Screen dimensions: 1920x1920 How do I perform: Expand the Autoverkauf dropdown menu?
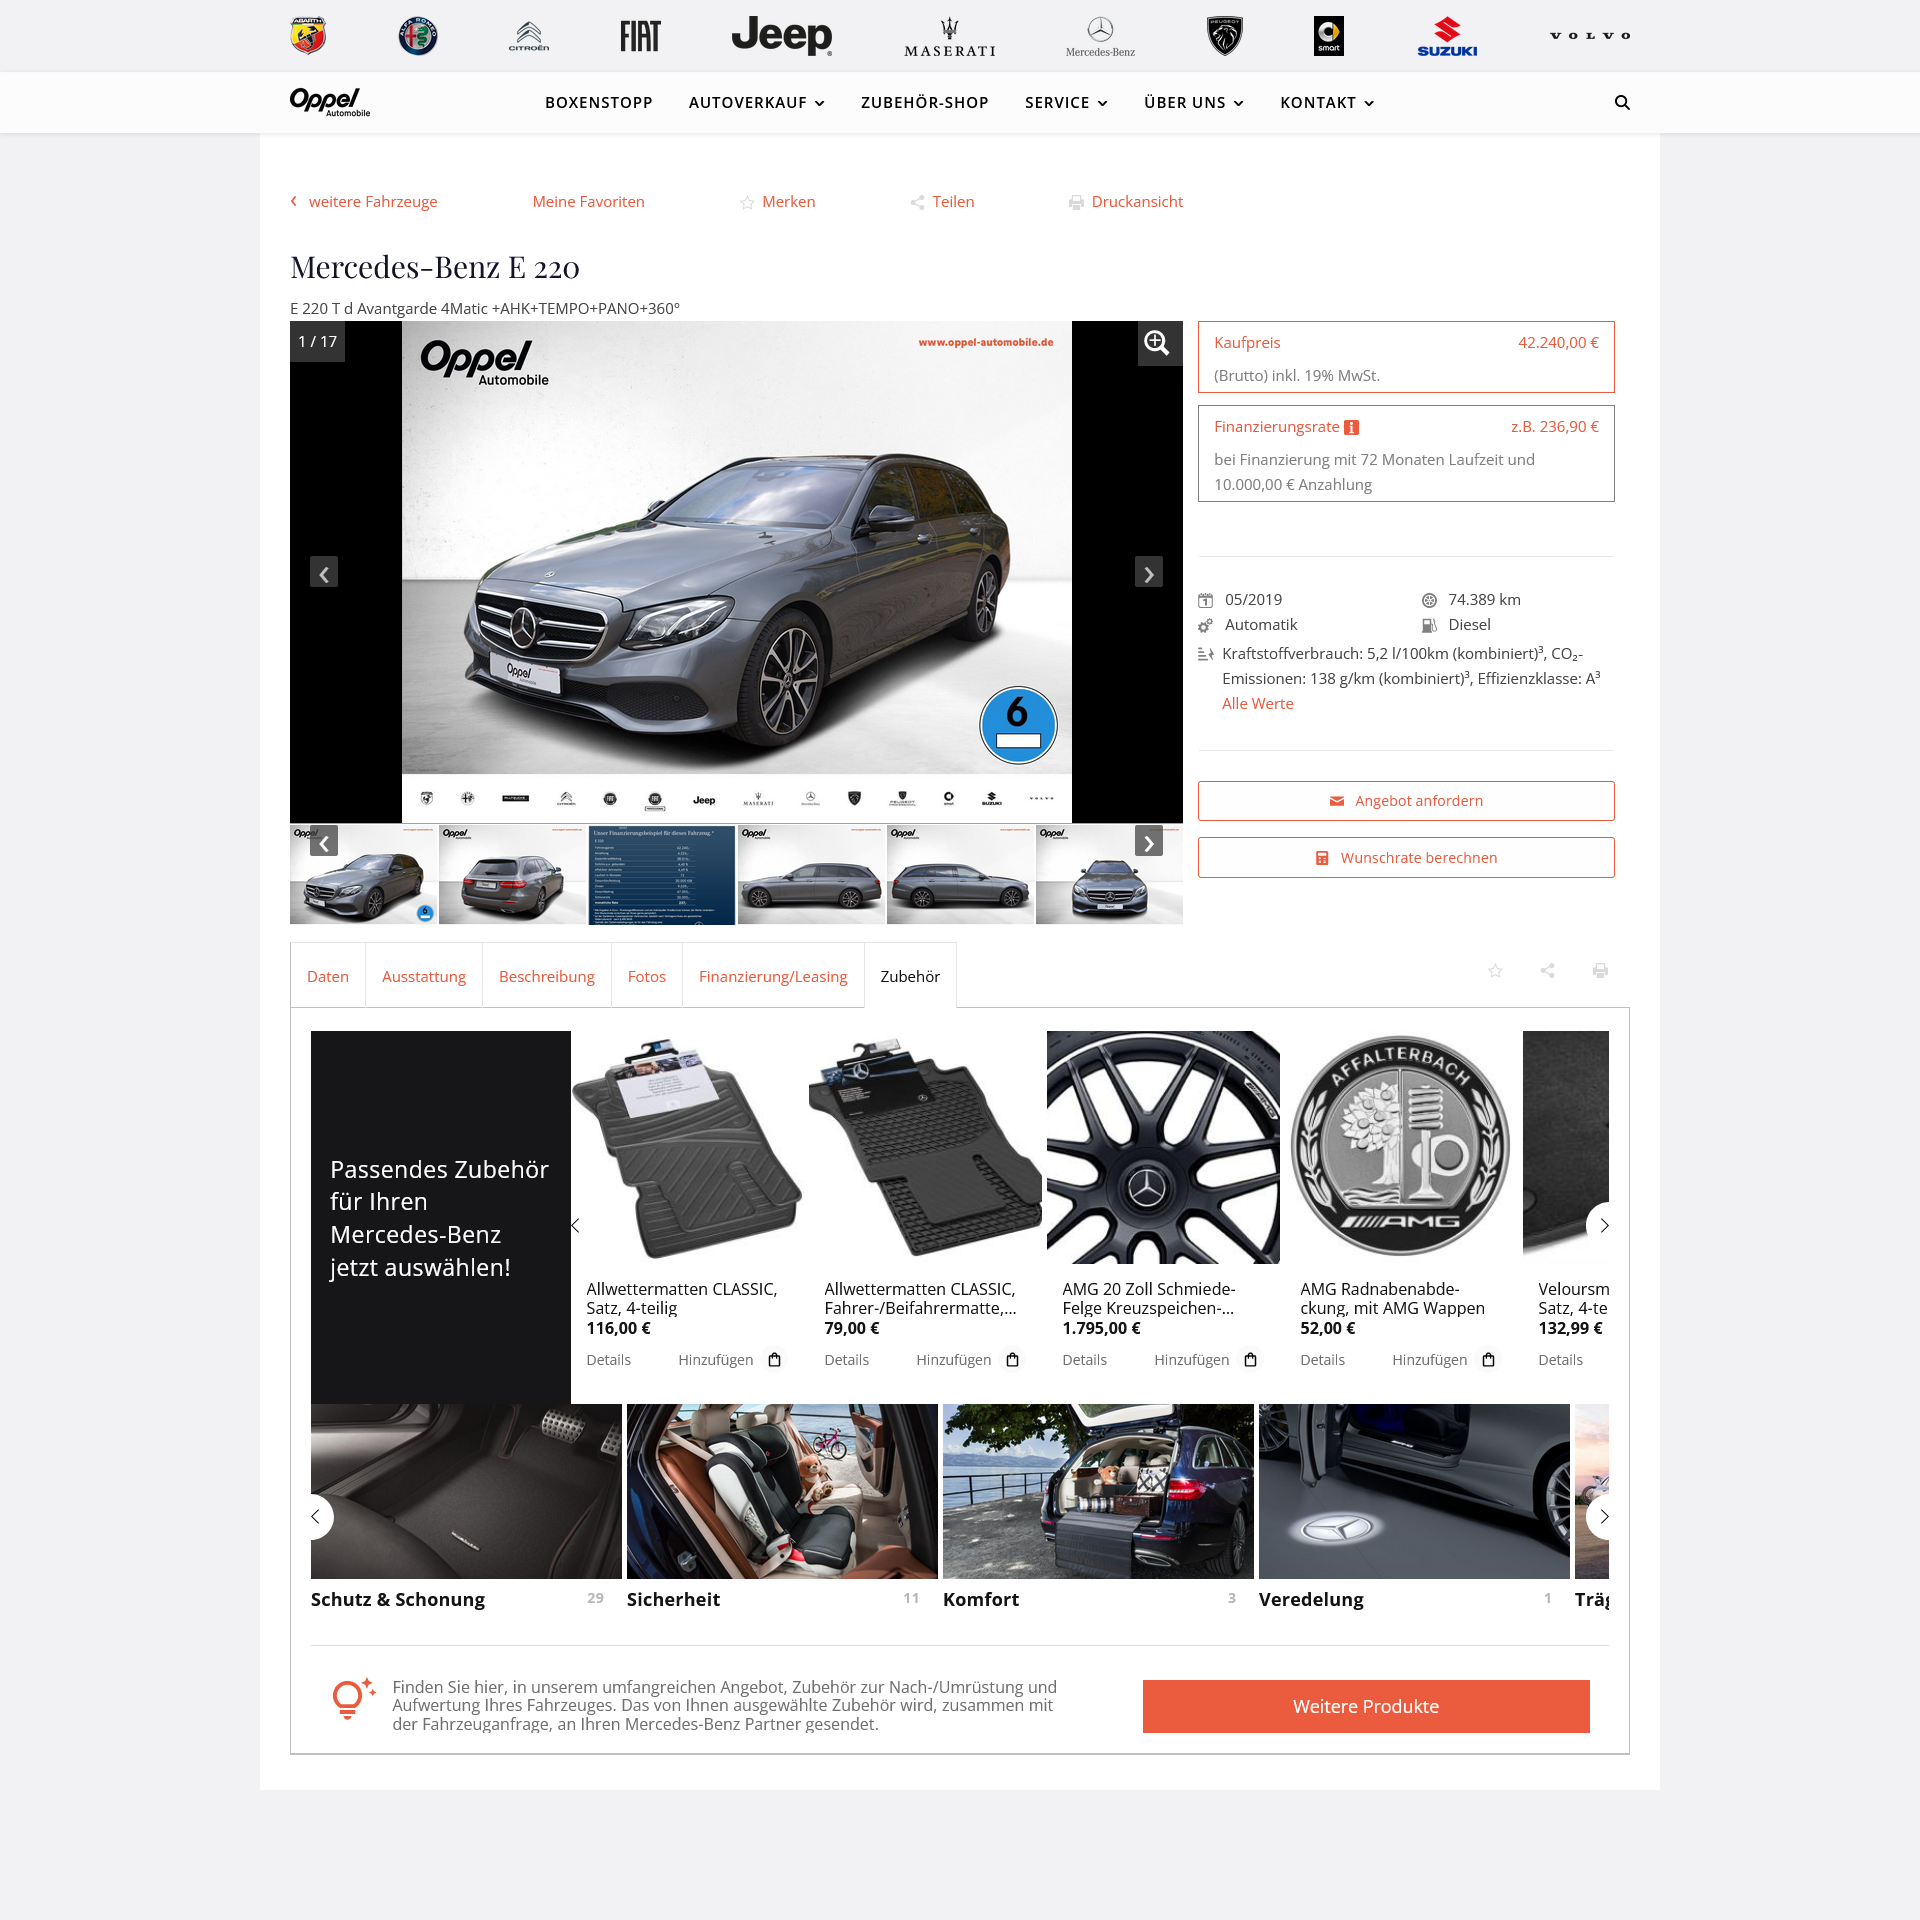(756, 103)
